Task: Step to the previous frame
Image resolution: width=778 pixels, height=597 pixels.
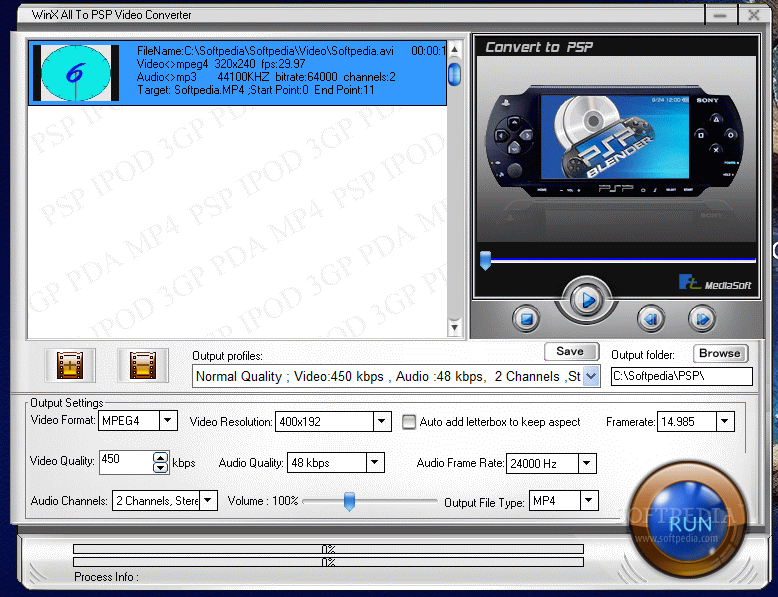Action: click(x=651, y=319)
